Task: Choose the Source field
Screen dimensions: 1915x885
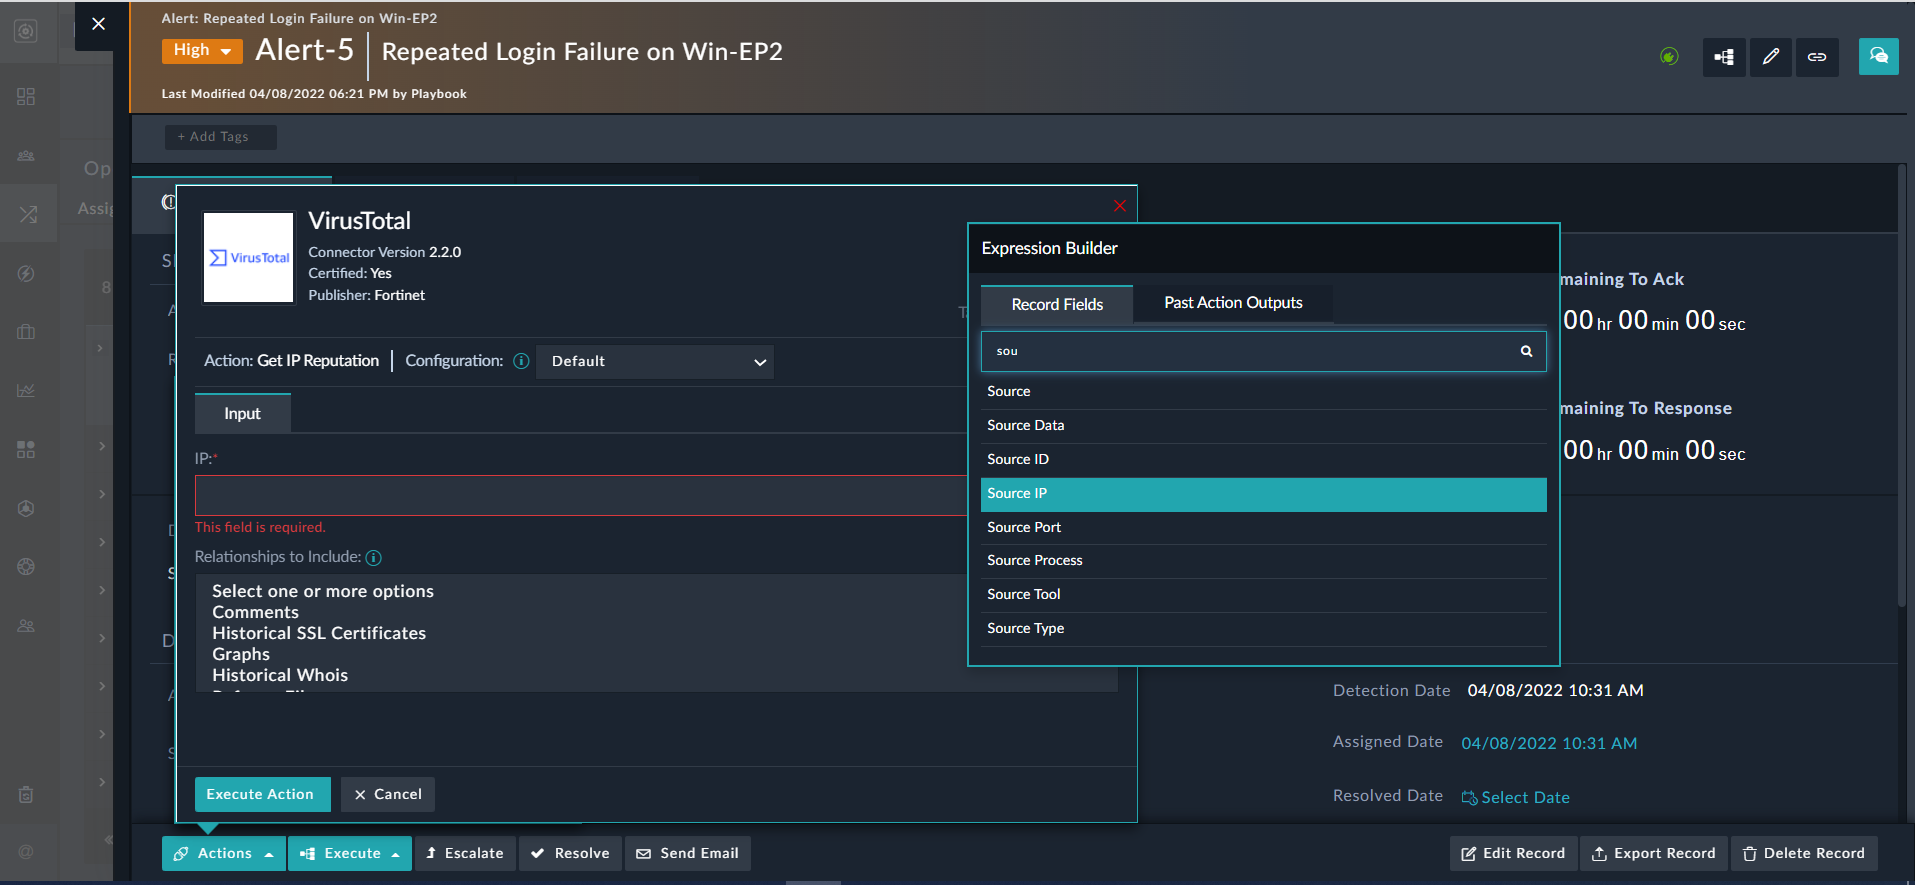Action: (x=1264, y=392)
